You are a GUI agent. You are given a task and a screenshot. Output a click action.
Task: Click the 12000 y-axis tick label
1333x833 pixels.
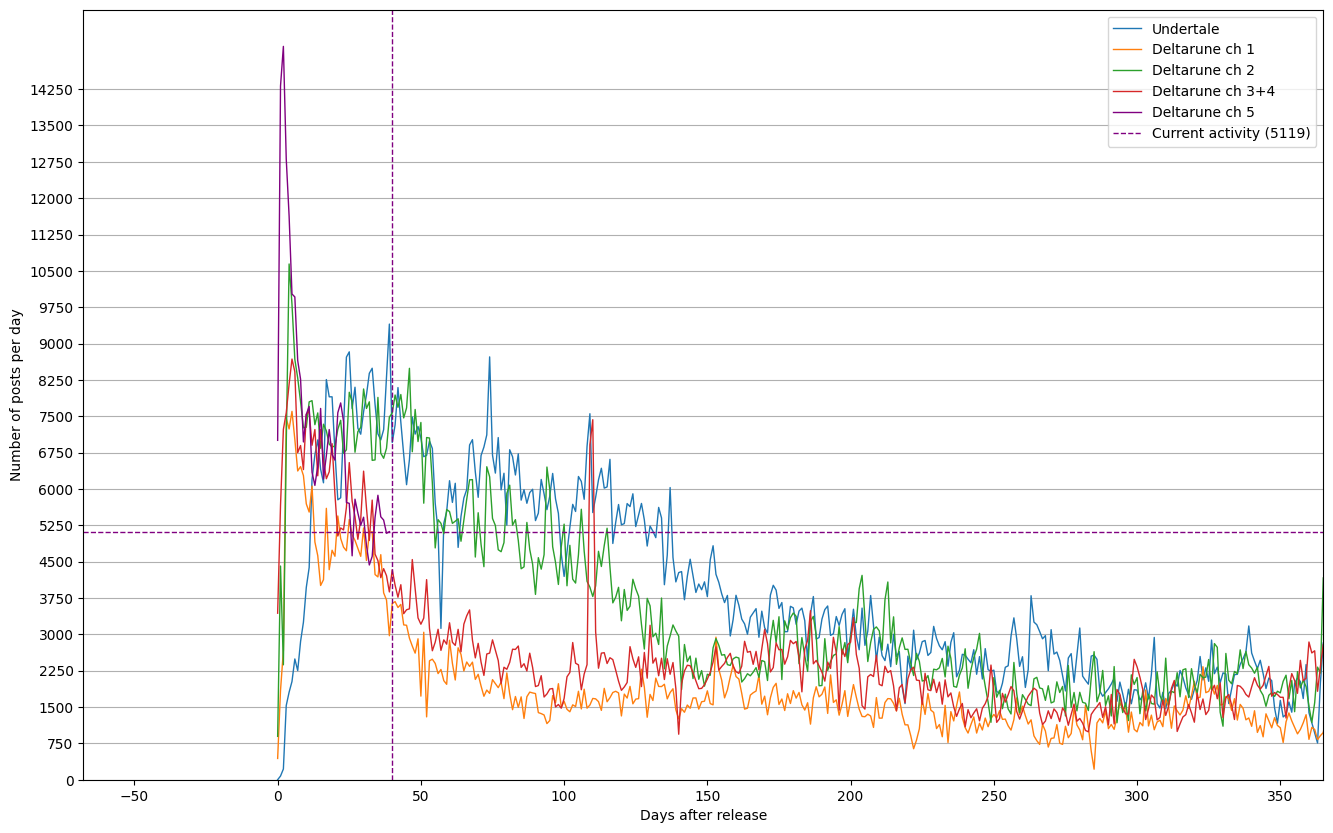(x=55, y=199)
